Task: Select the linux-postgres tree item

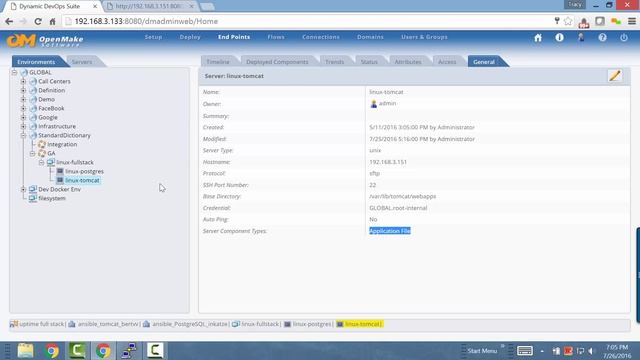Action: point(84,171)
